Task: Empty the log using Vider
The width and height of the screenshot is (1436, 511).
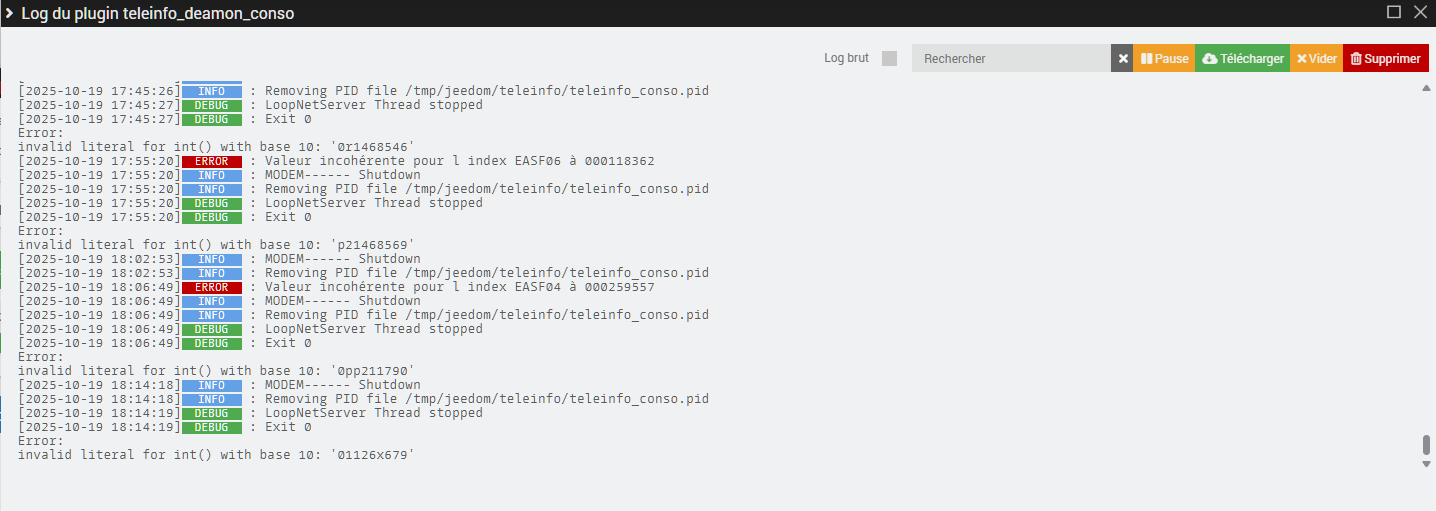Action: 1316,59
